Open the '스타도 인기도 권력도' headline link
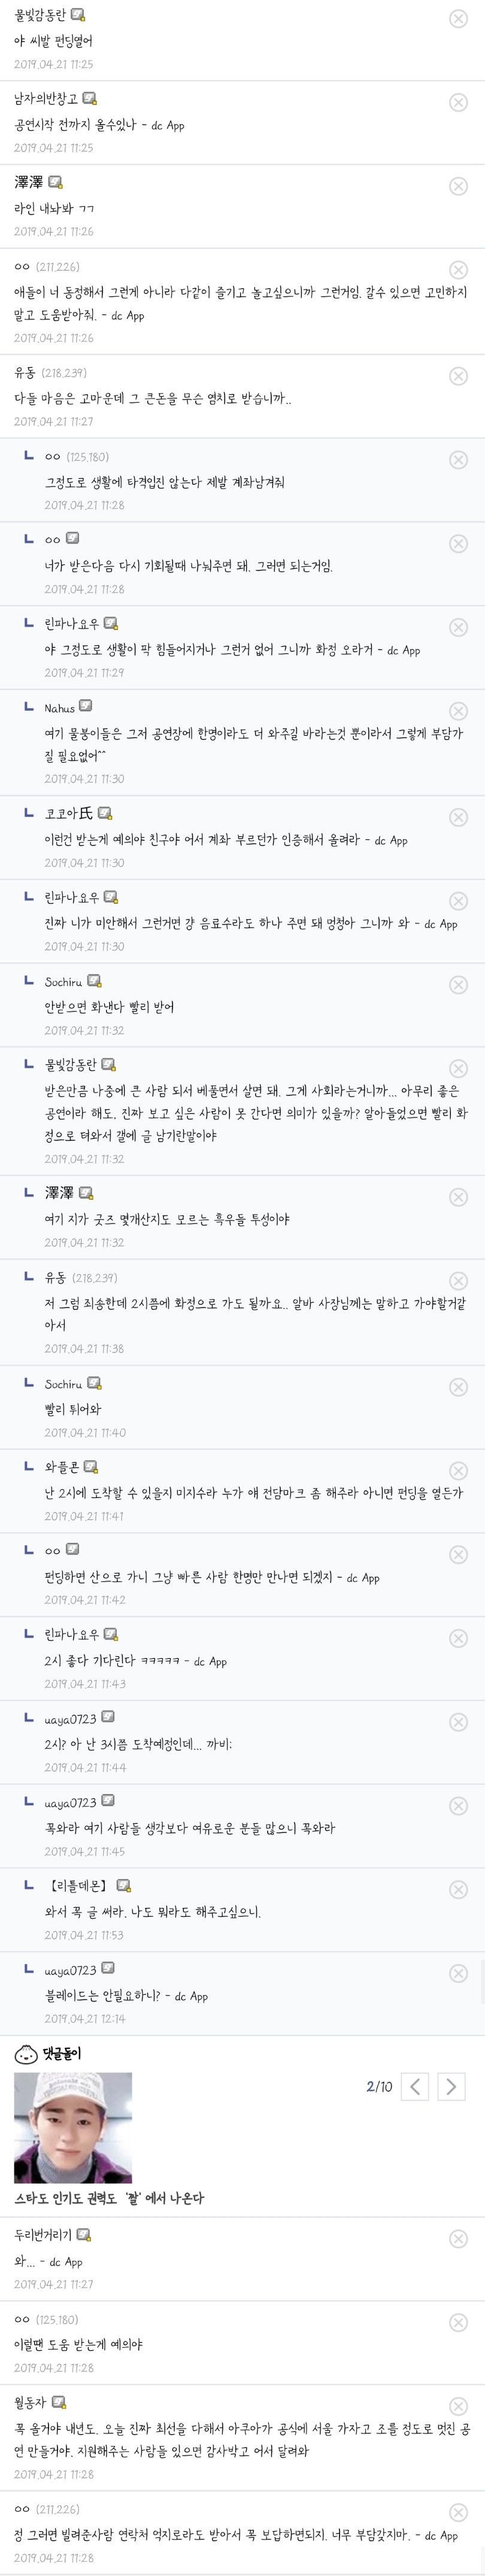The image size is (485, 2576). (109, 2198)
